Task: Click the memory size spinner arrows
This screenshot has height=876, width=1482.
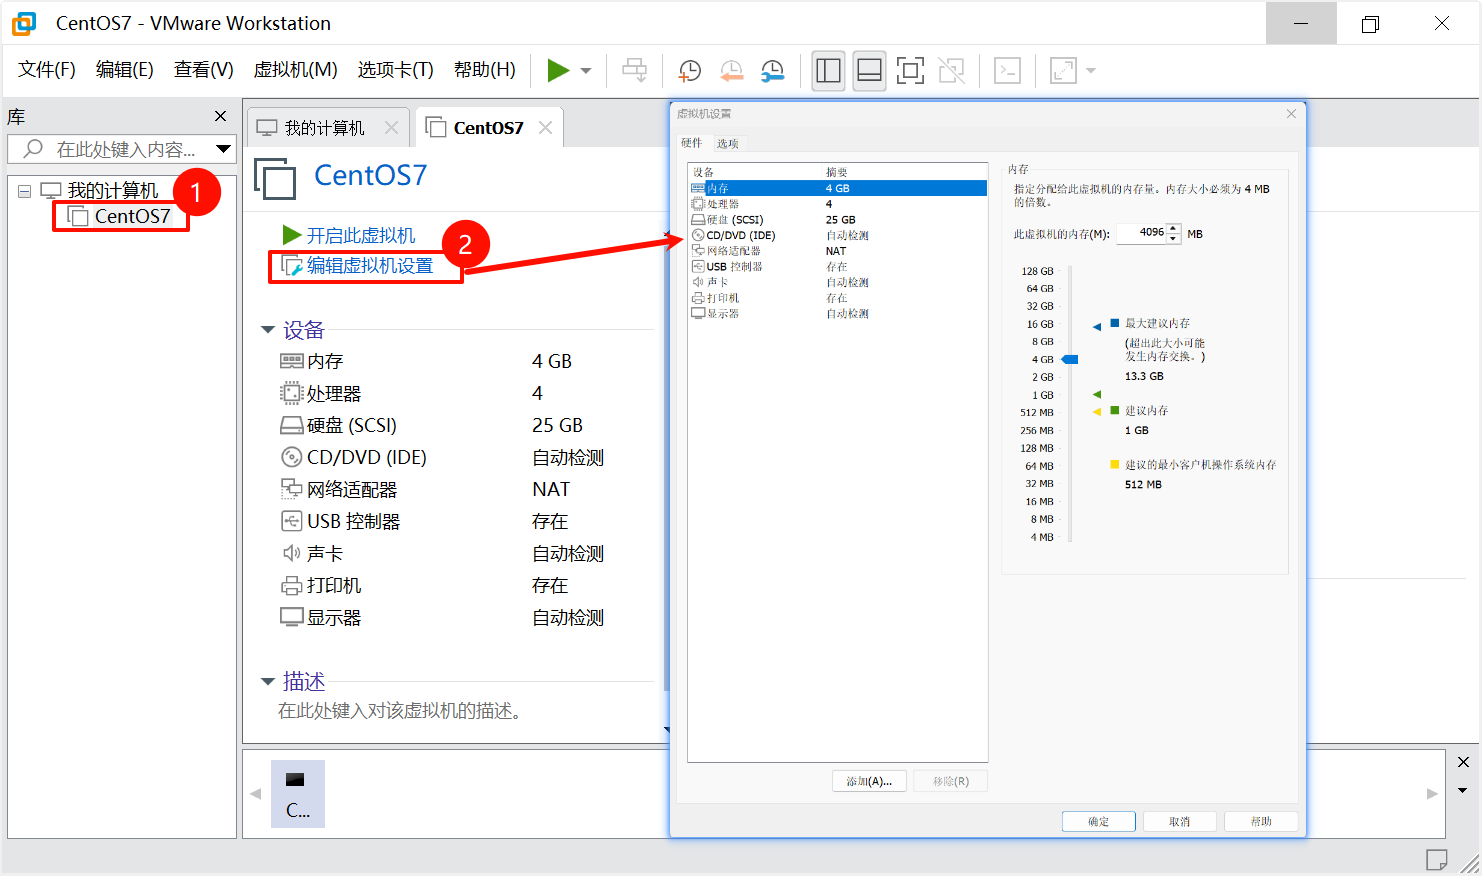Action: (1174, 233)
